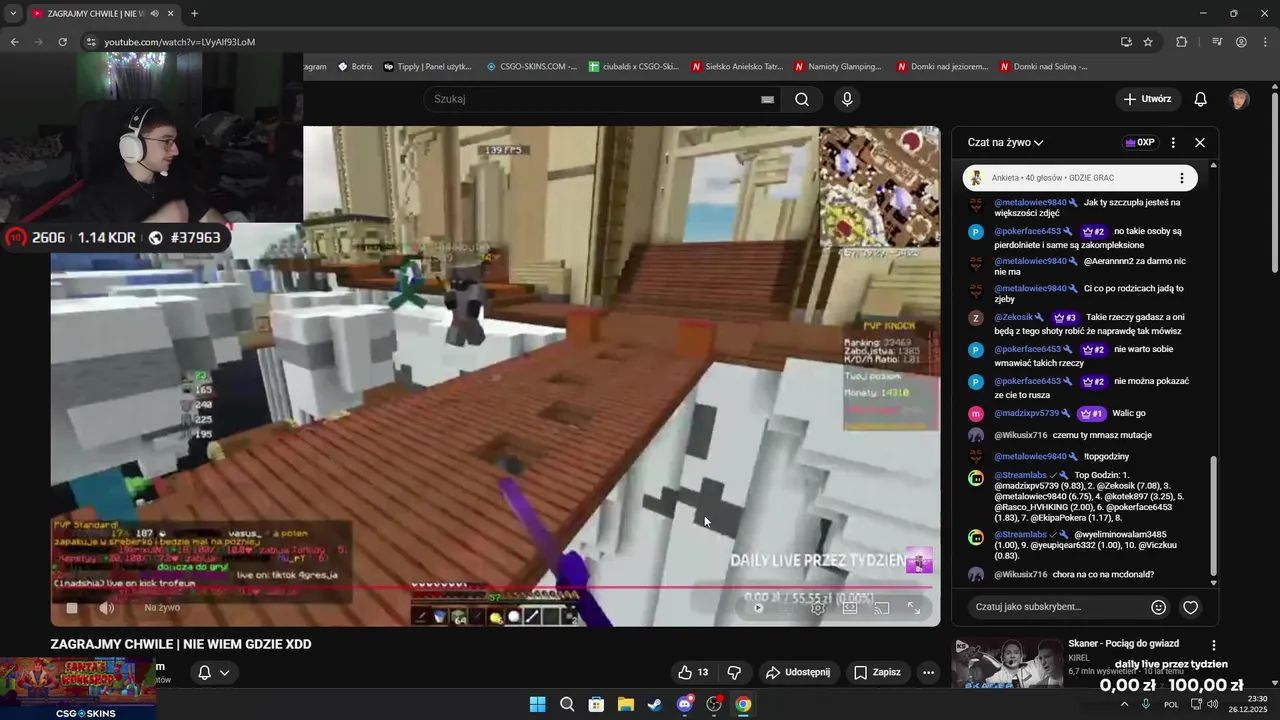Mute the tab via its speaker icon
The width and height of the screenshot is (1280, 720).
click(x=154, y=14)
